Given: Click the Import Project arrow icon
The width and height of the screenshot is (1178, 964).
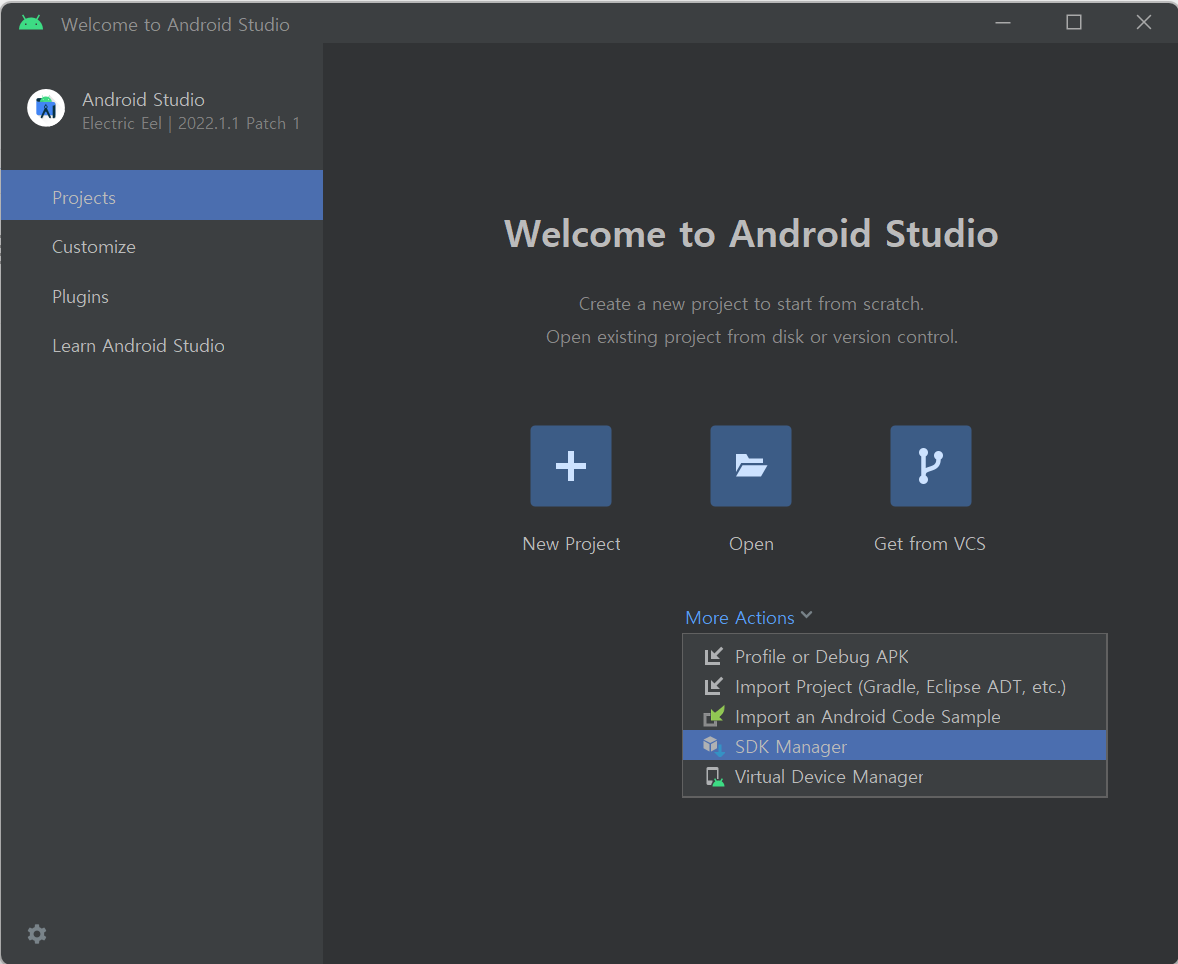Looking at the screenshot, I should (714, 687).
